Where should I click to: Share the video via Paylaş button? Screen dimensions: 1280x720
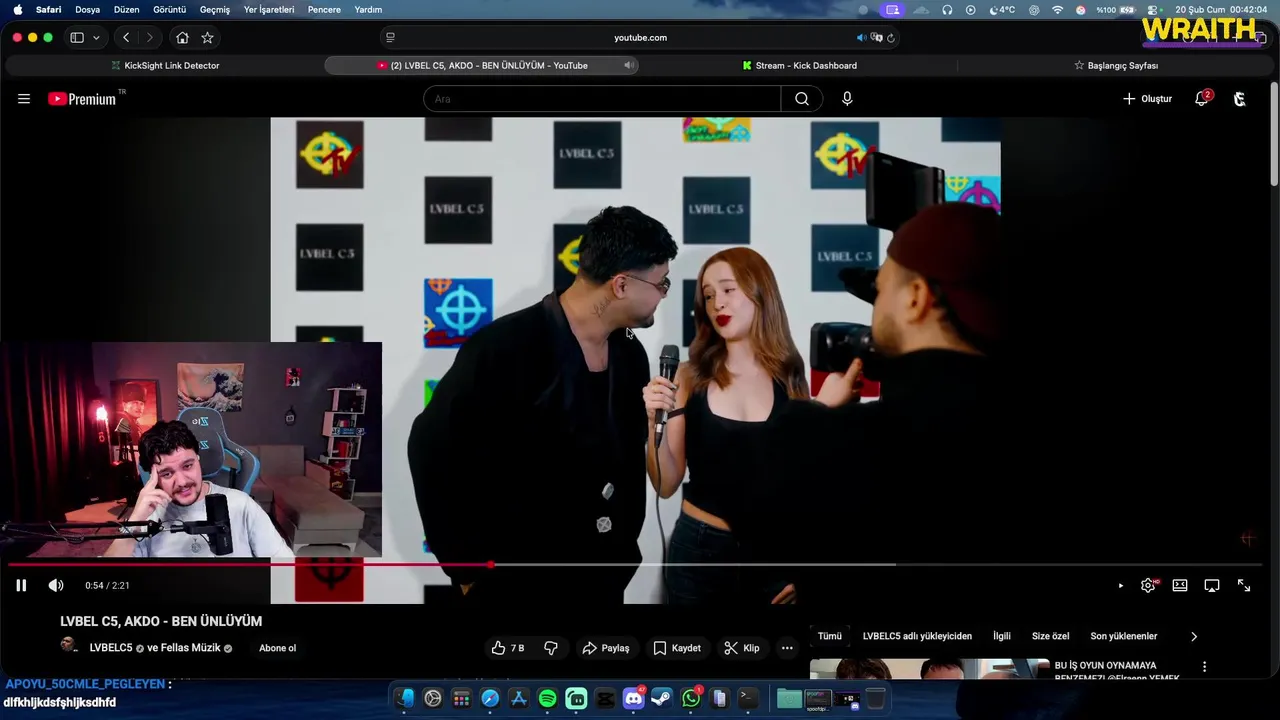click(x=606, y=648)
